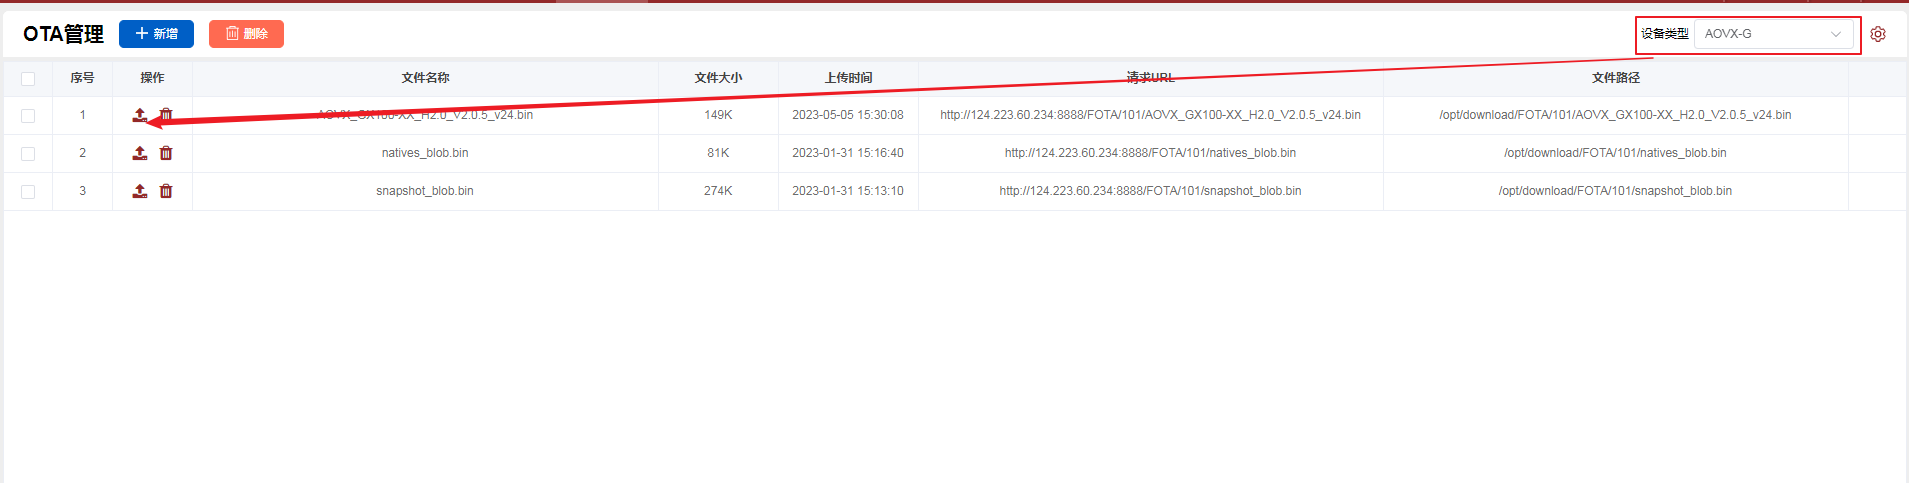The image size is (1909, 483).
Task: Click the dropdown chevron arrow beside AOVX-G
Action: pyautogui.click(x=1836, y=34)
